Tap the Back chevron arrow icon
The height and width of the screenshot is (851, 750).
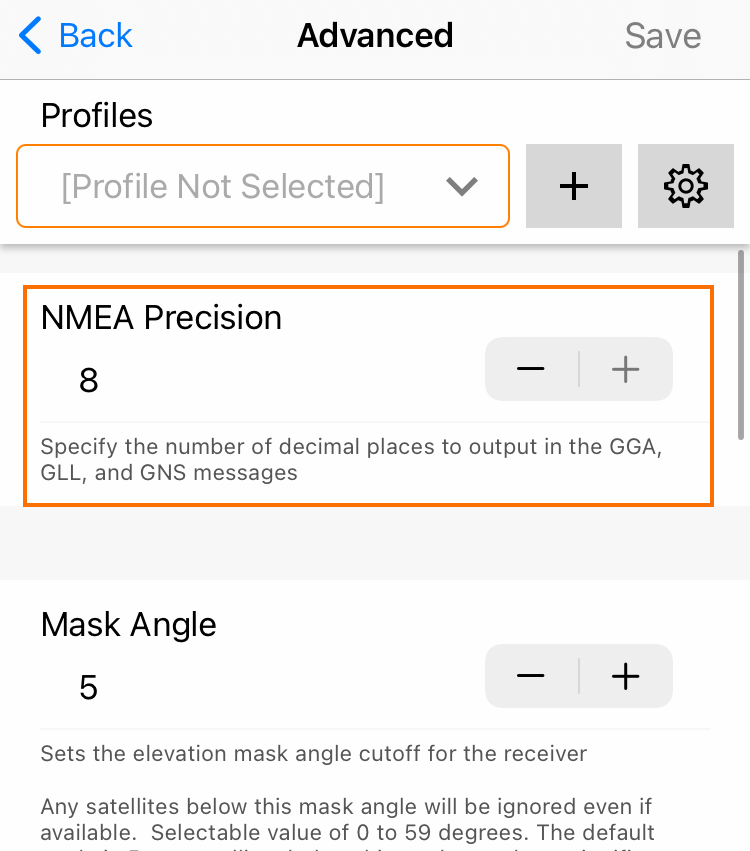coord(31,36)
